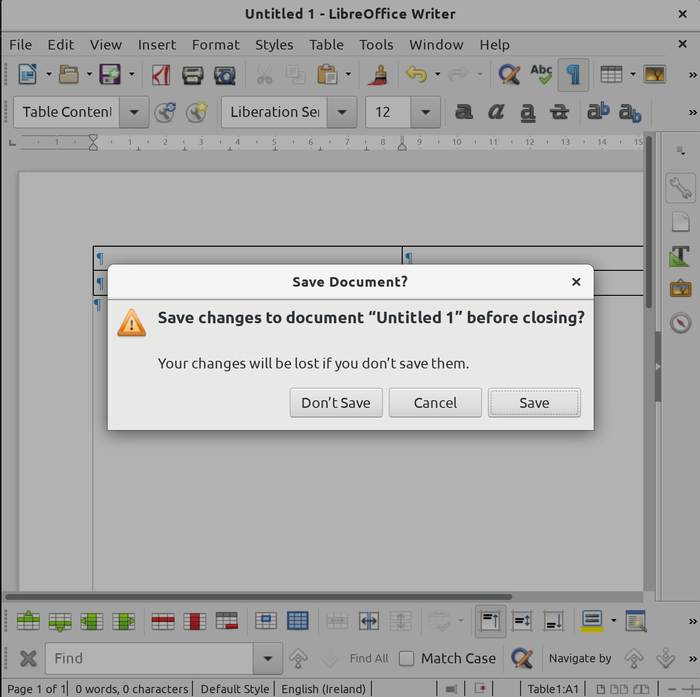The height and width of the screenshot is (697, 700).
Task: Click the Don't Save button
Action: [x=336, y=403]
